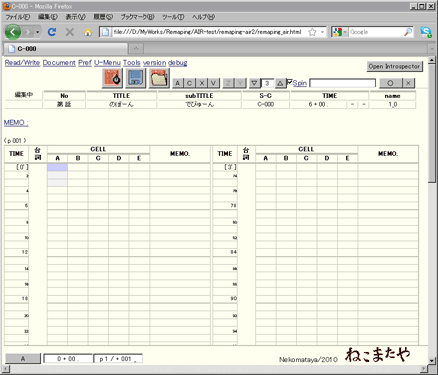The height and width of the screenshot is (375, 438).
Task: Open the U-Menu link
Action: coord(107,63)
